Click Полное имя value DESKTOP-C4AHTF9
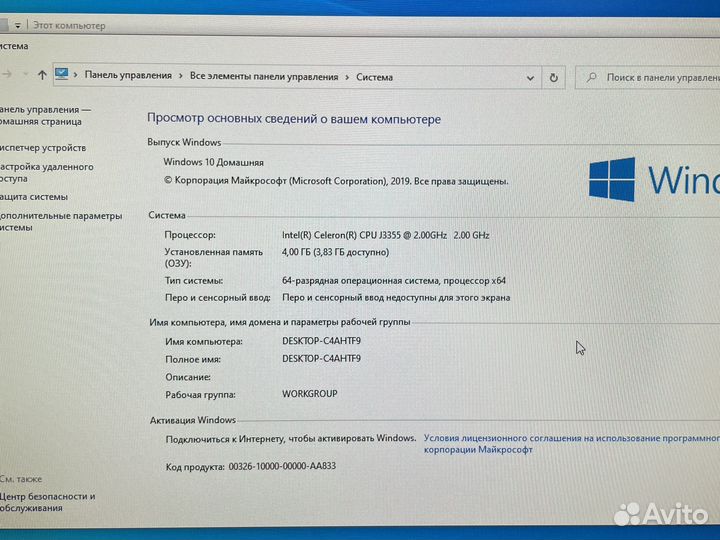Viewport: 720px width, 540px height. (321, 358)
